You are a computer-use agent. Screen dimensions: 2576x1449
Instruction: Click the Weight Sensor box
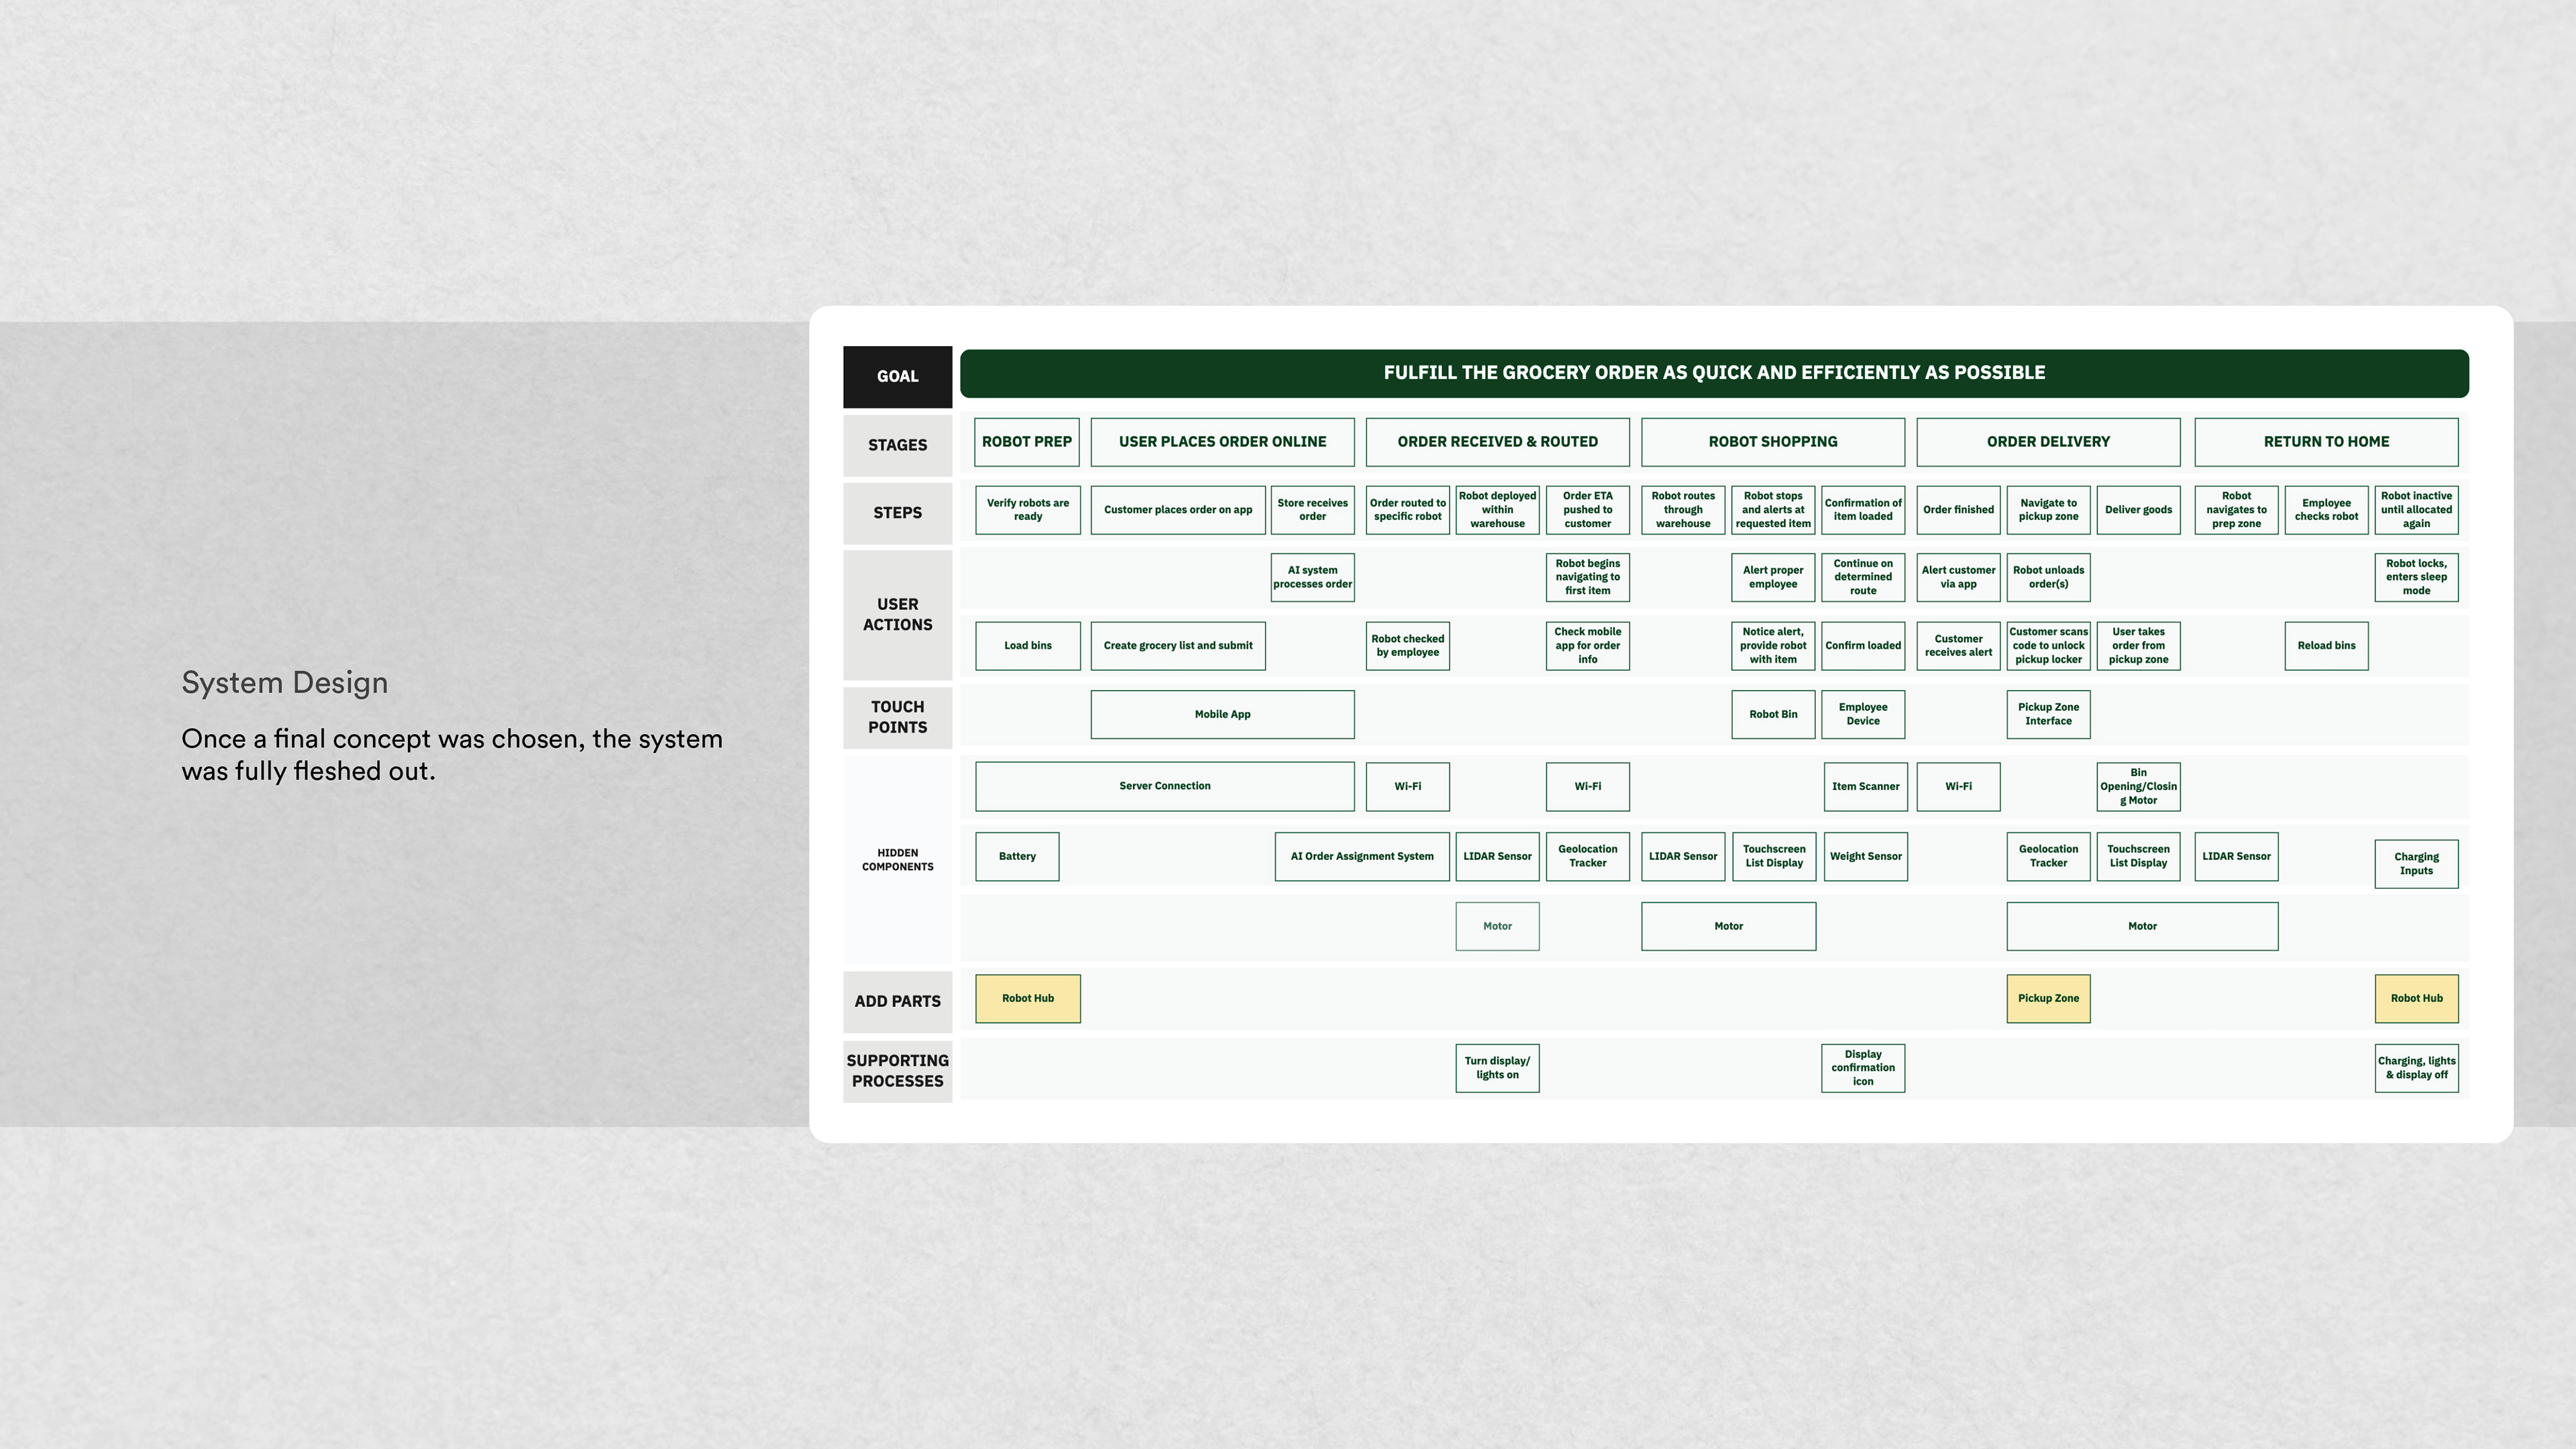click(x=1864, y=856)
